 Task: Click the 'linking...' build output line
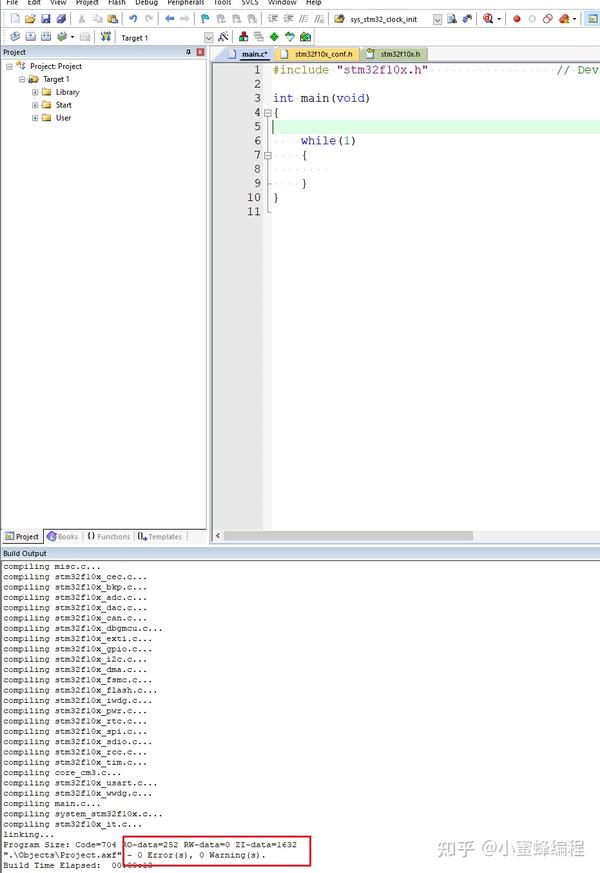[x=29, y=835]
